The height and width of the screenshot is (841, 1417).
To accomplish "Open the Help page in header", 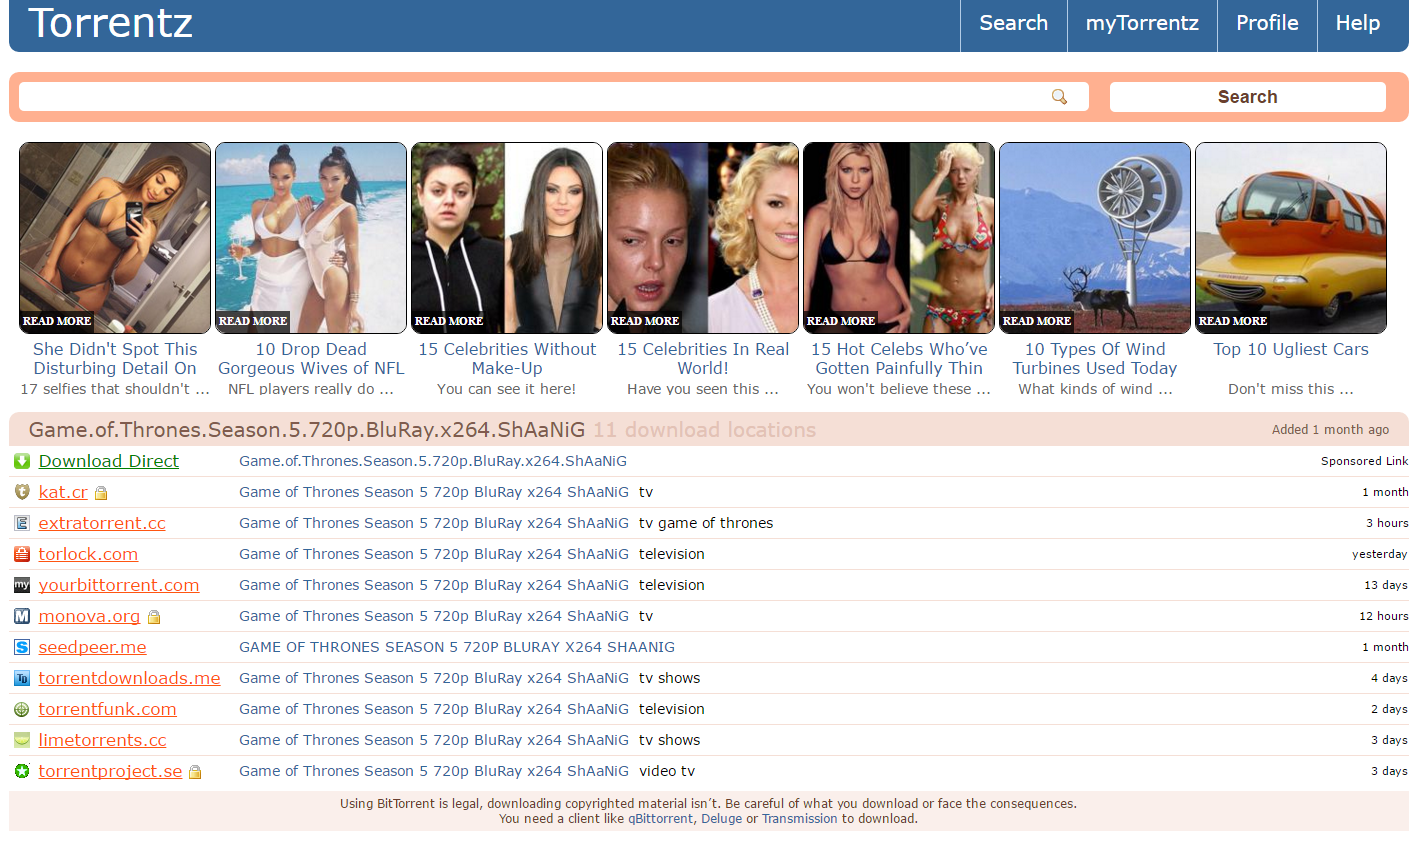I will 1358,23.
